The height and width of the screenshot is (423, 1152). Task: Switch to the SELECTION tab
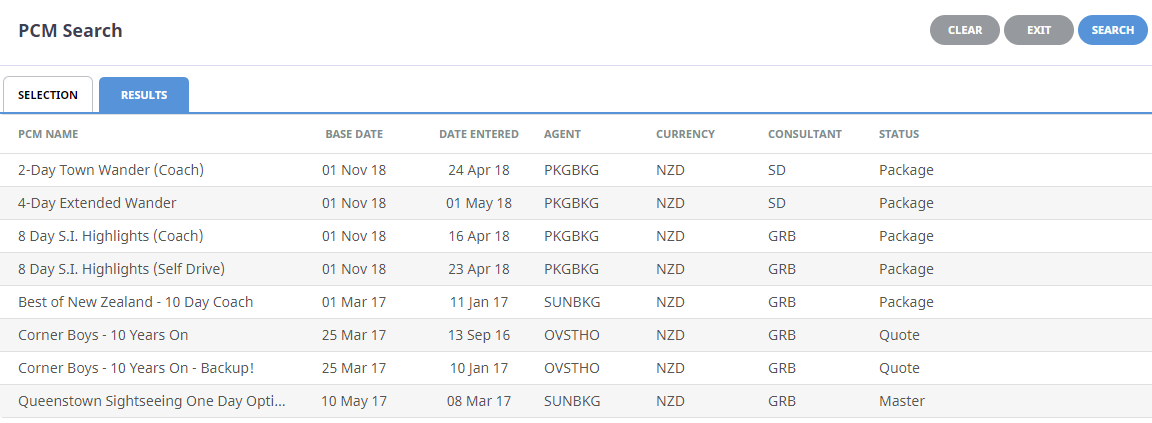pos(48,95)
